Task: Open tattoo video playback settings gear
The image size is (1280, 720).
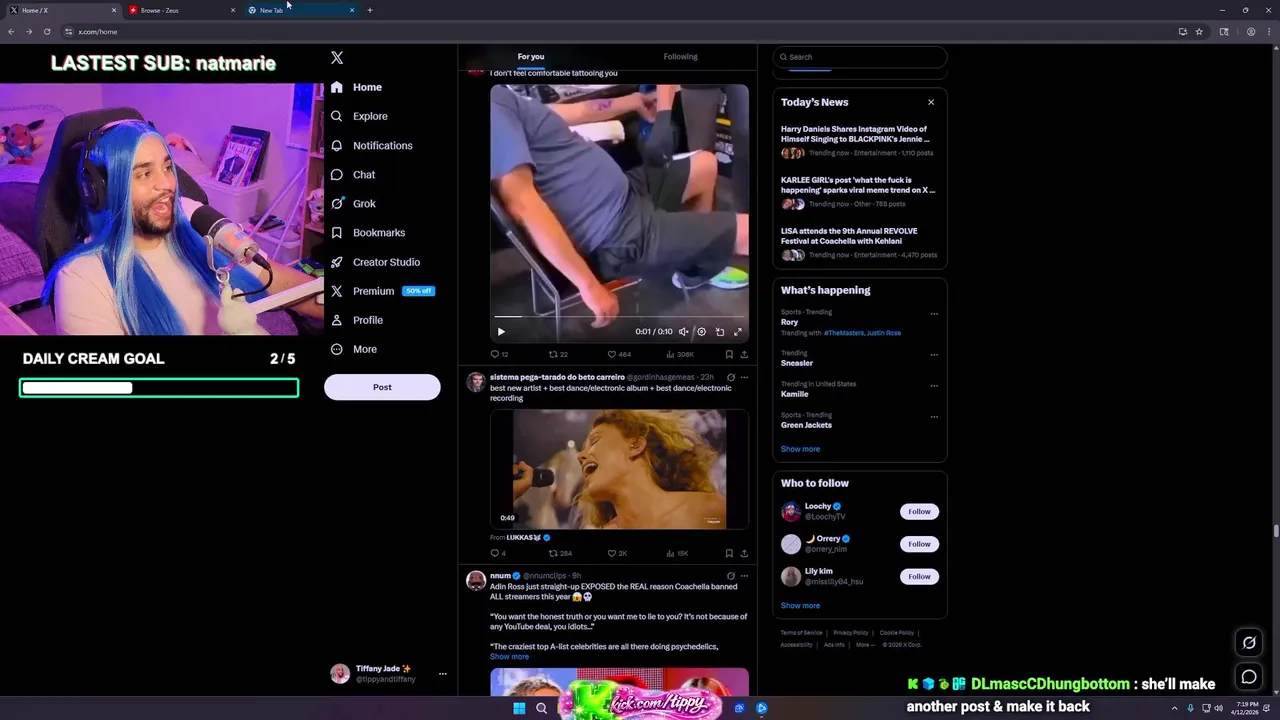Action: [x=701, y=332]
